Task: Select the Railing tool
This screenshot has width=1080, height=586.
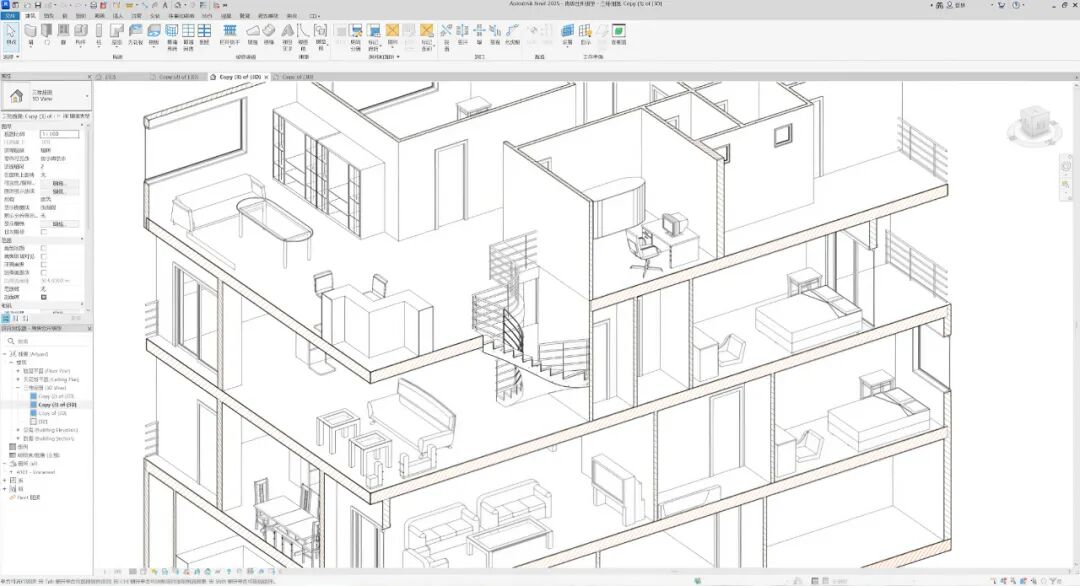Action: coord(230,34)
